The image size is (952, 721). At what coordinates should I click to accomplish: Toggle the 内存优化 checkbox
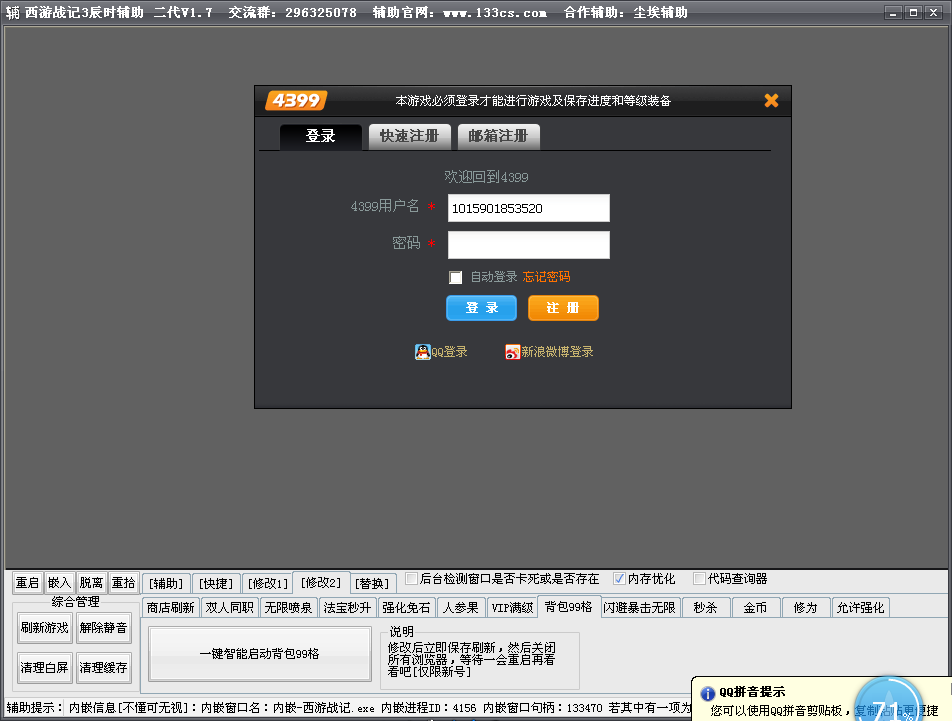click(619, 579)
